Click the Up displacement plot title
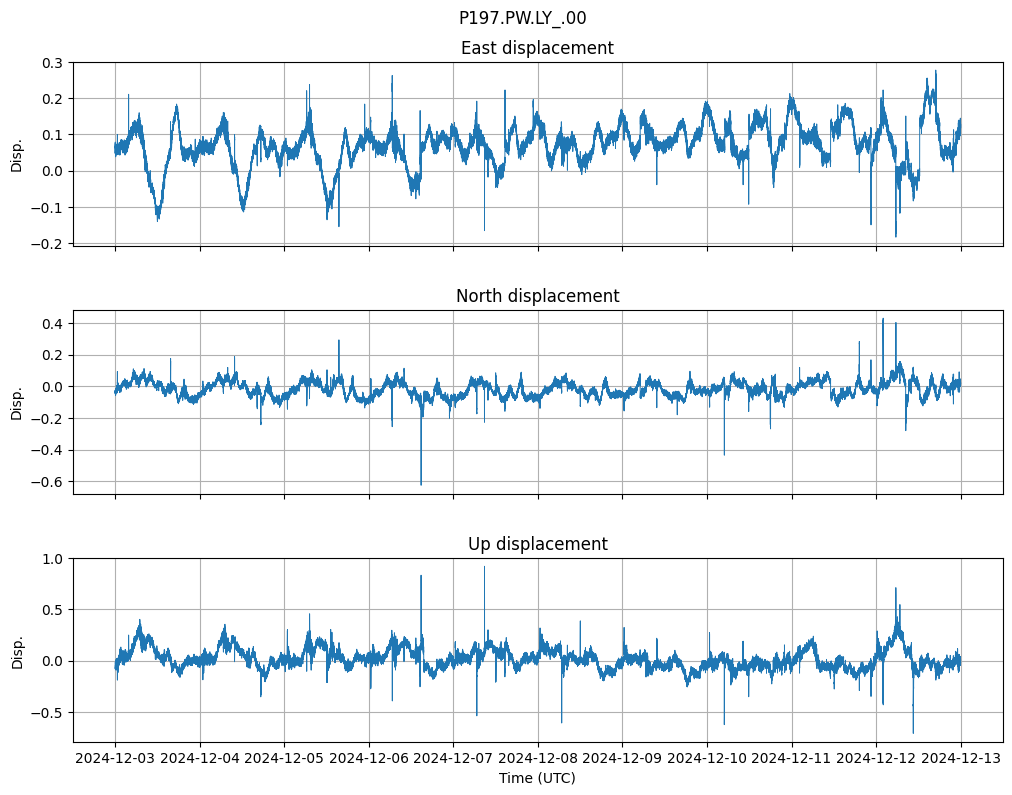 (537, 544)
